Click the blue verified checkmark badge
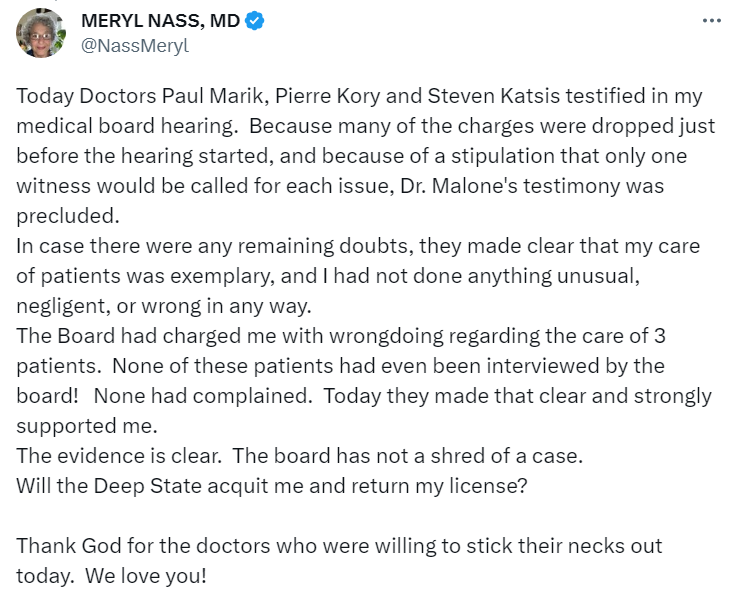Screen dimensions: 733x598 coord(256,21)
